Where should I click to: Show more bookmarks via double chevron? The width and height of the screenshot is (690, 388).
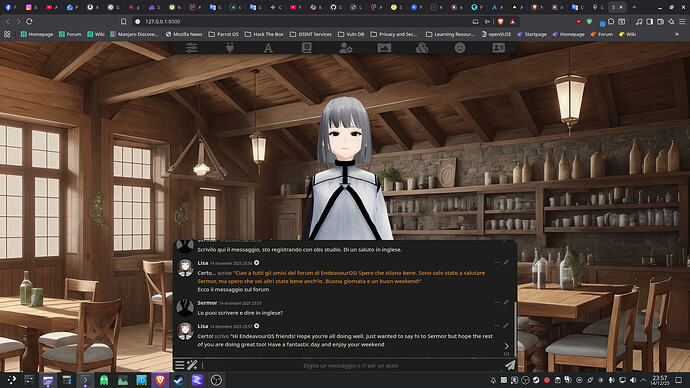[677, 34]
